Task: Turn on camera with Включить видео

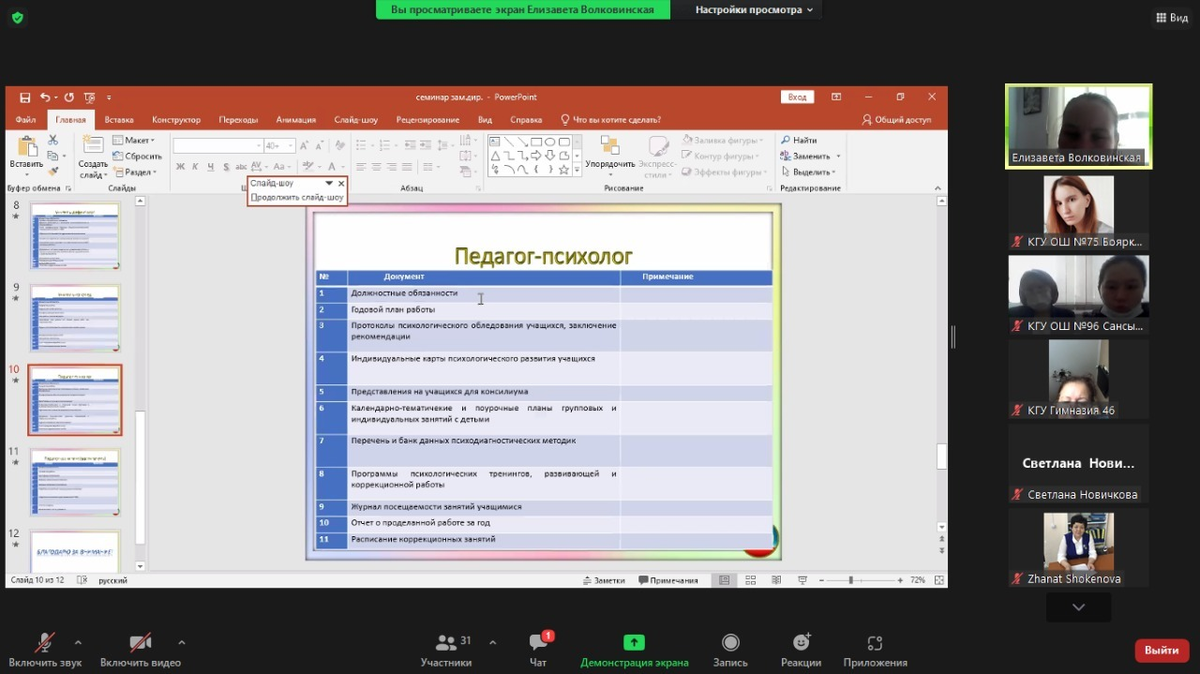Action: pyautogui.click(x=140, y=644)
